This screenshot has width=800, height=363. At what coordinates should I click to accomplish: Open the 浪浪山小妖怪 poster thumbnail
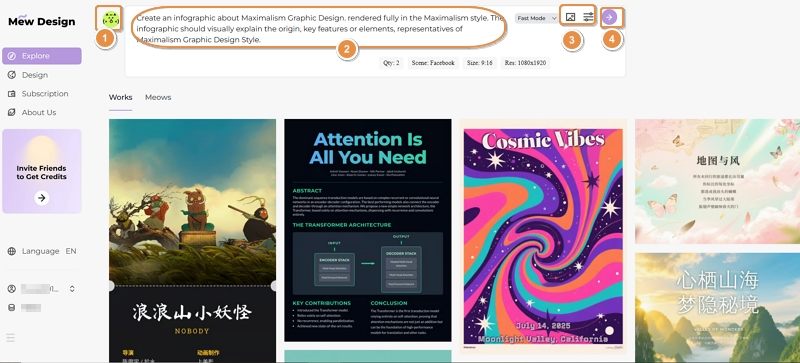(x=192, y=241)
